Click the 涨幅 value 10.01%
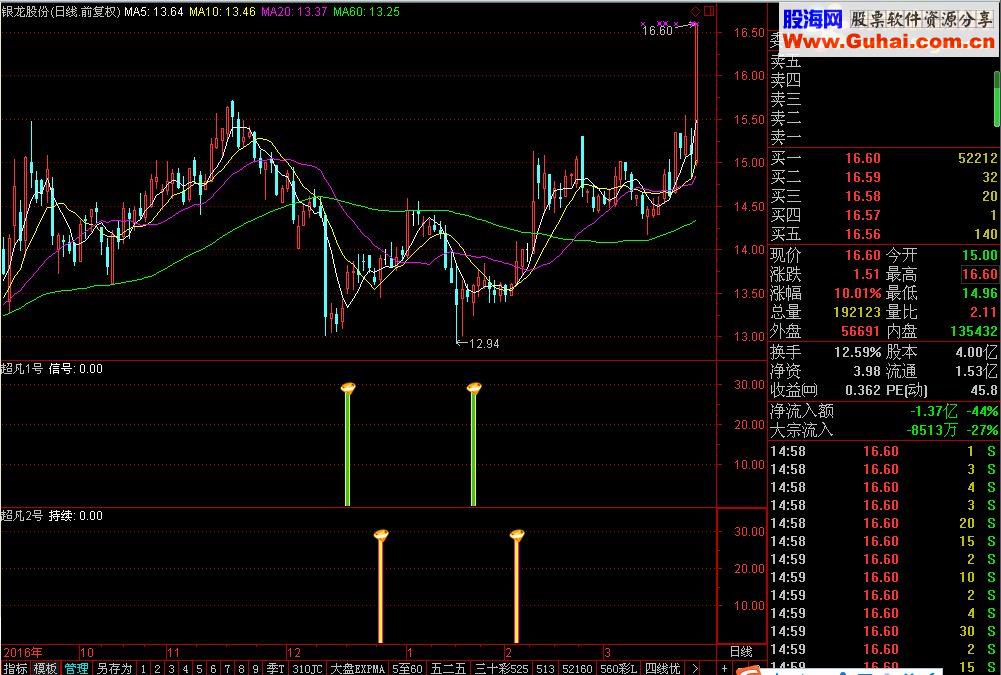The width and height of the screenshot is (1001, 675). tap(857, 293)
